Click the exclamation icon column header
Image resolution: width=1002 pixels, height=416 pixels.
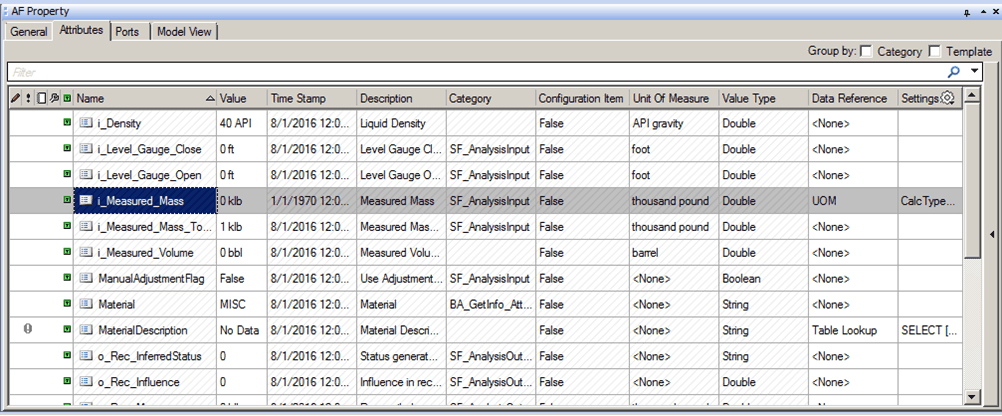click(29, 98)
